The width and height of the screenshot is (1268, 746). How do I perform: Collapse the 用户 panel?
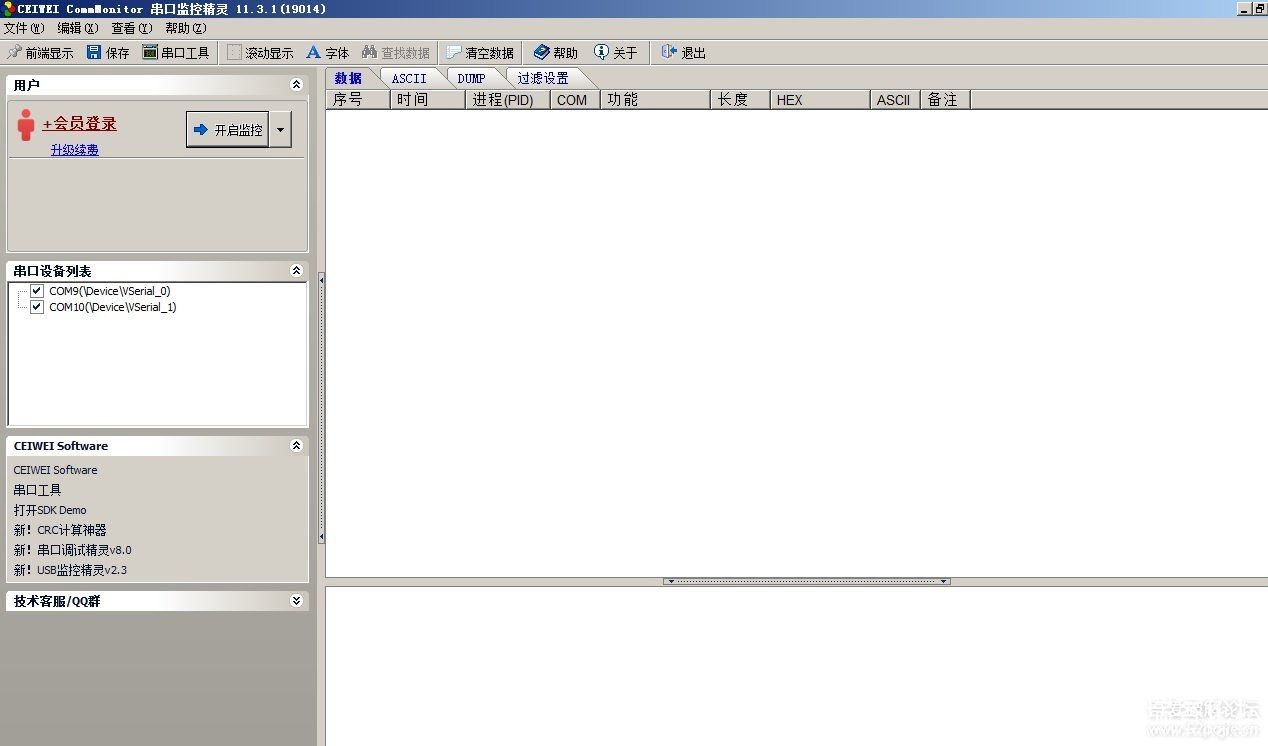[296, 85]
